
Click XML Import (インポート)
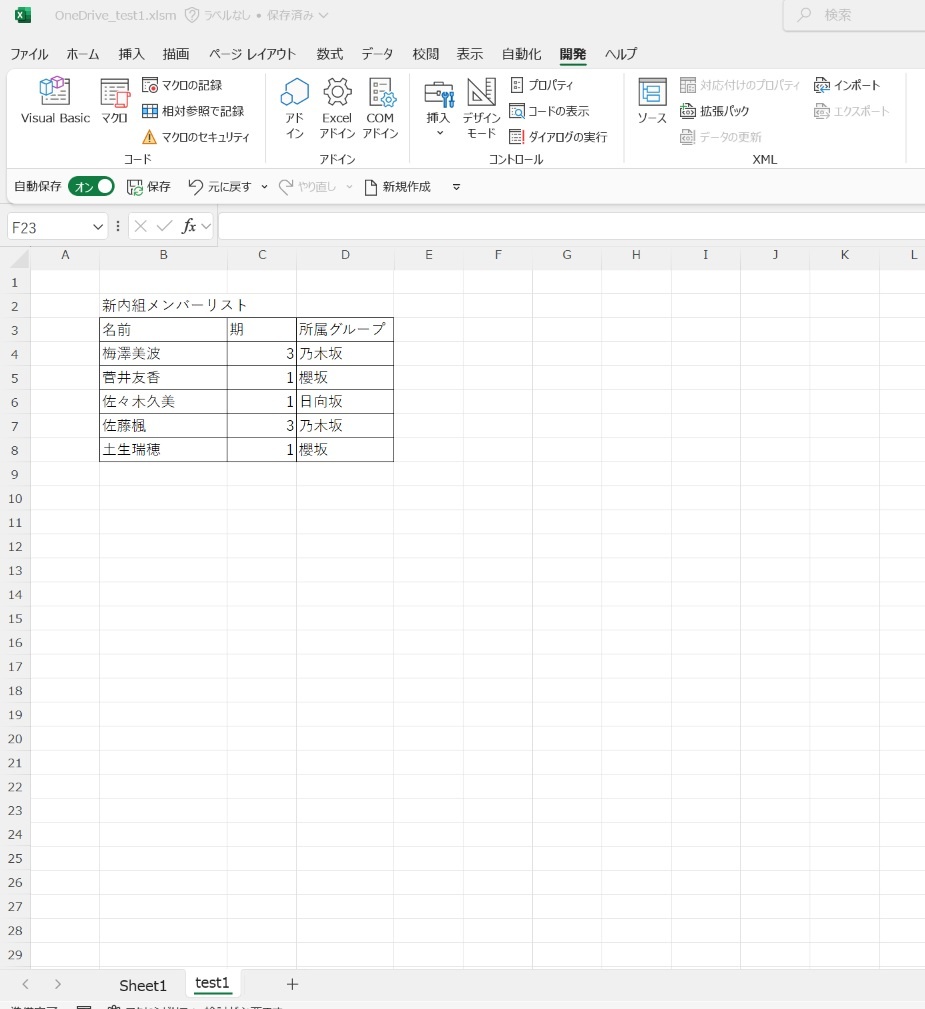pos(847,85)
